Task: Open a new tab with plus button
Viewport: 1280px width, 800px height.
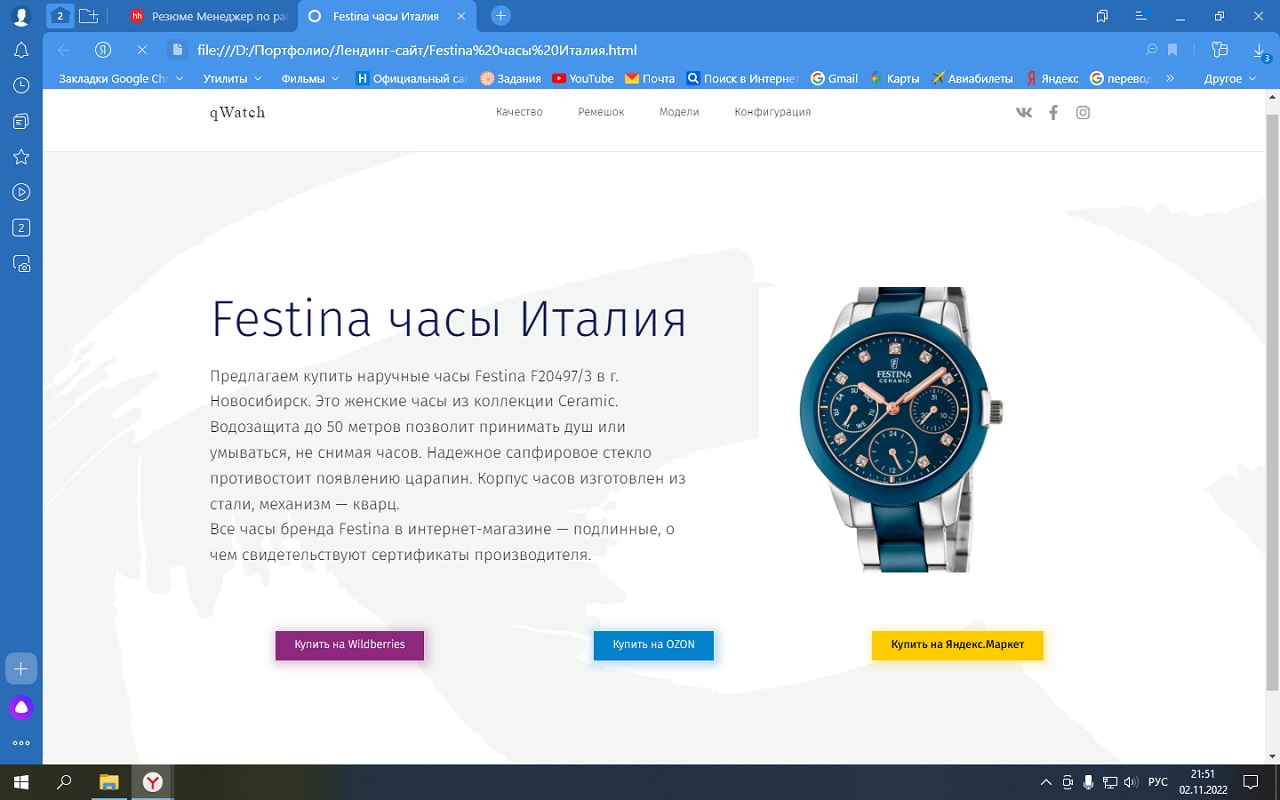Action: click(x=502, y=16)
